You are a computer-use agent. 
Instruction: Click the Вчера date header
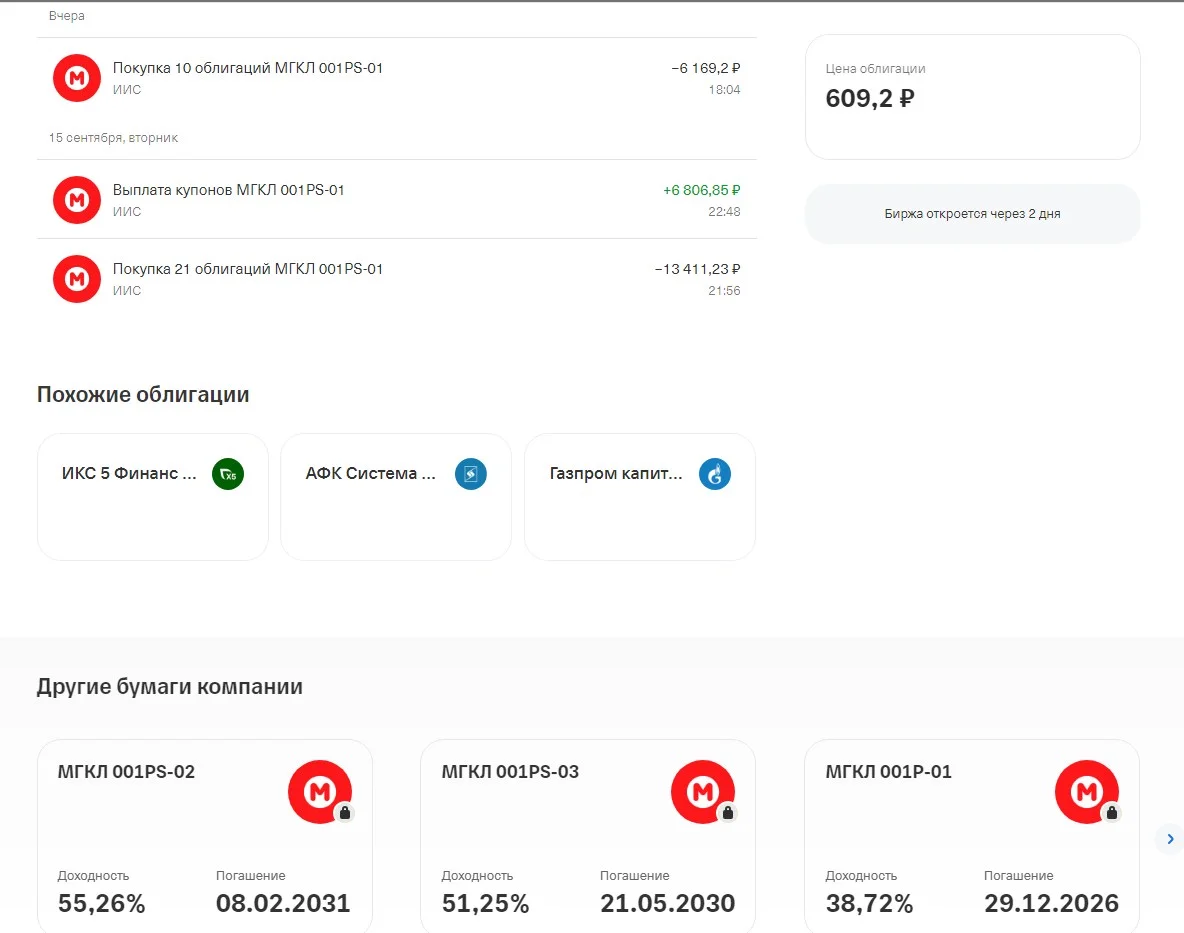[x=66, y=16]
